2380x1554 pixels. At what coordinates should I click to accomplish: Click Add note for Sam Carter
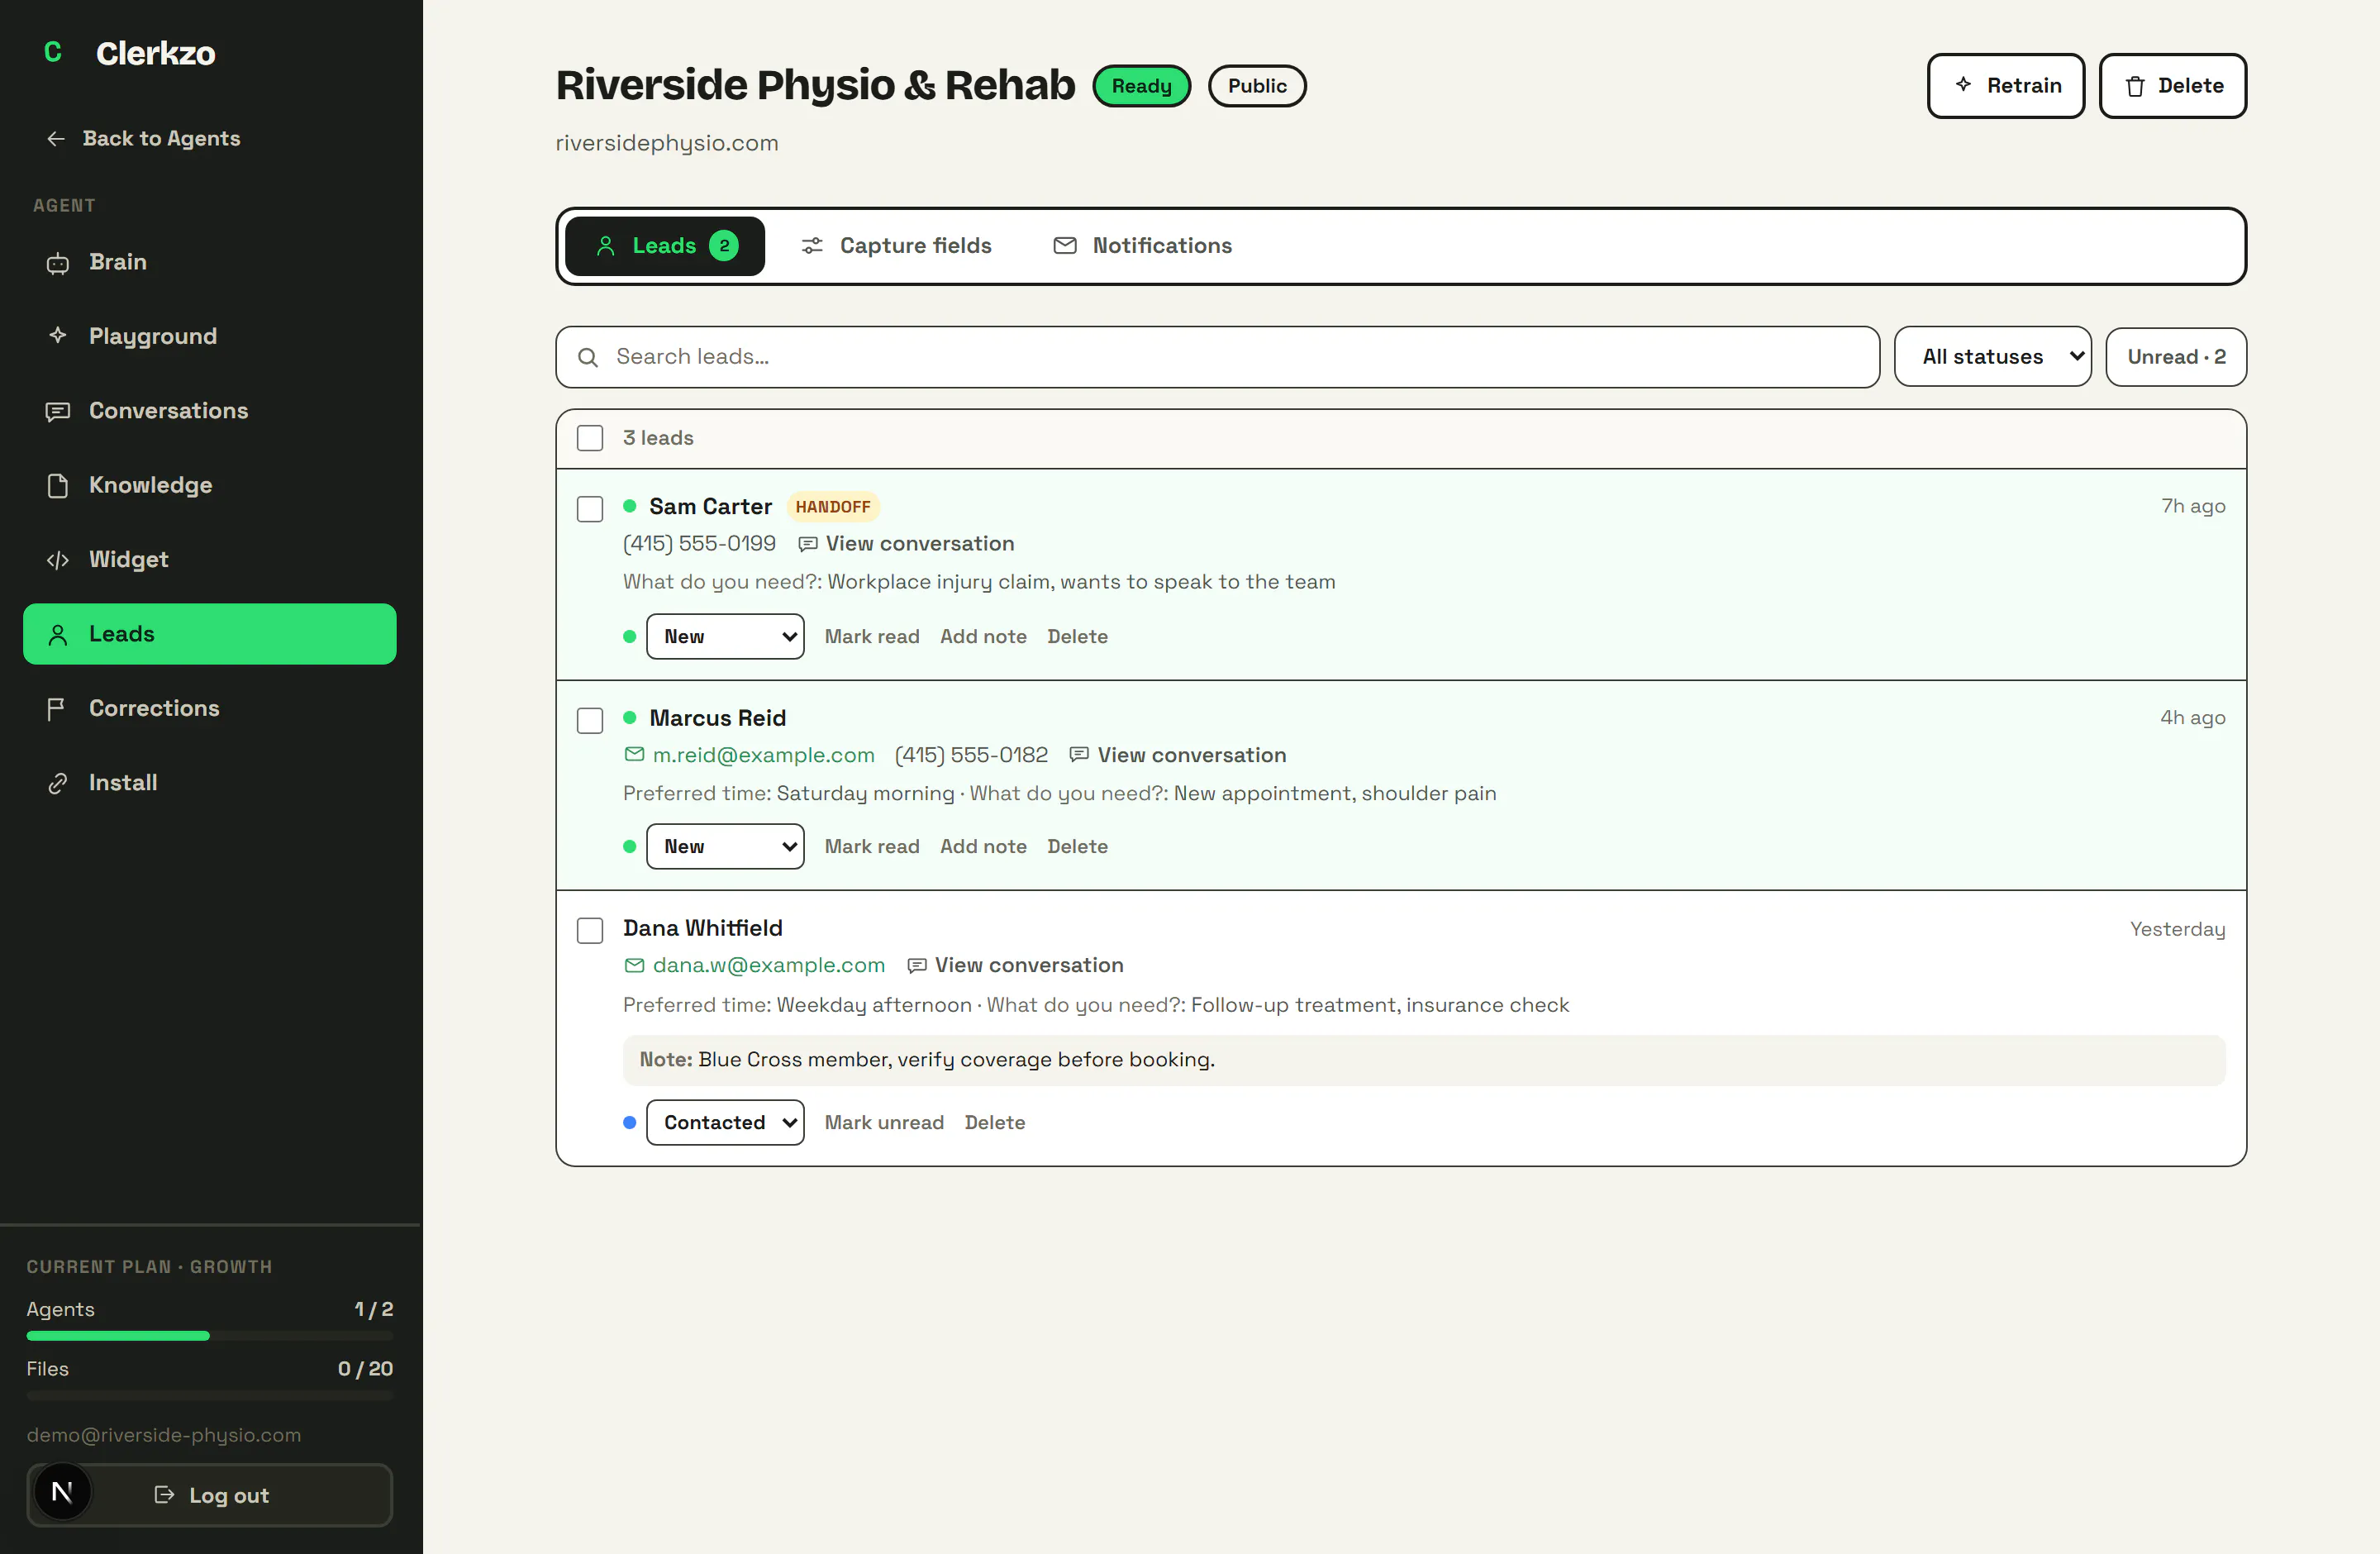(x=983, y=637)
